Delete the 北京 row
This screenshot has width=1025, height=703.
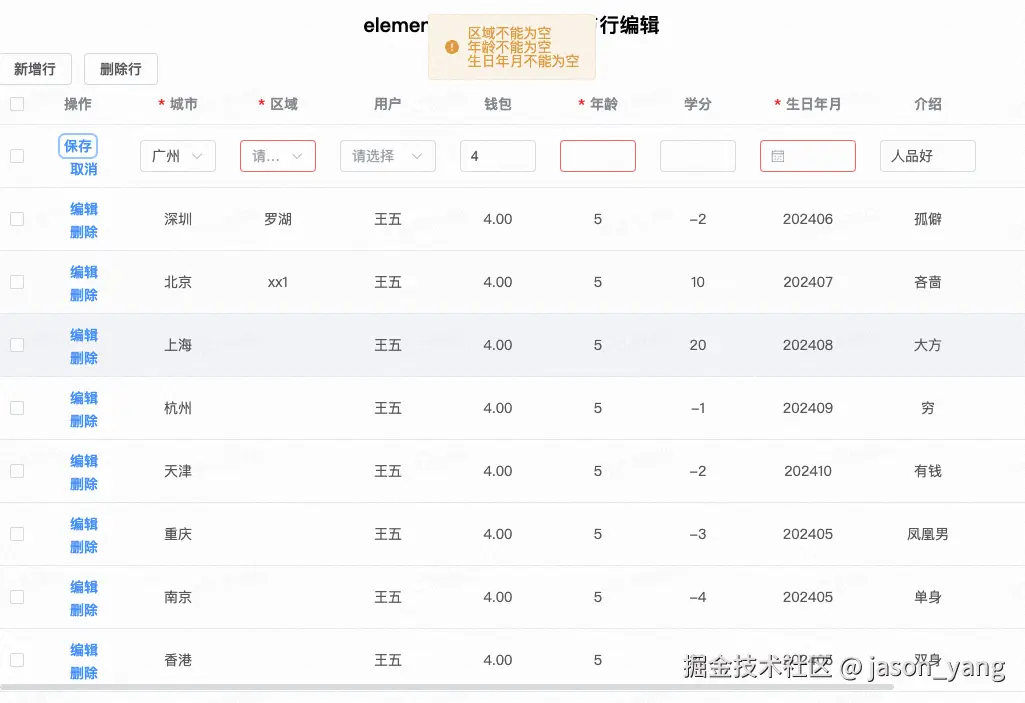pyautogui.click(x=84, y=295)
